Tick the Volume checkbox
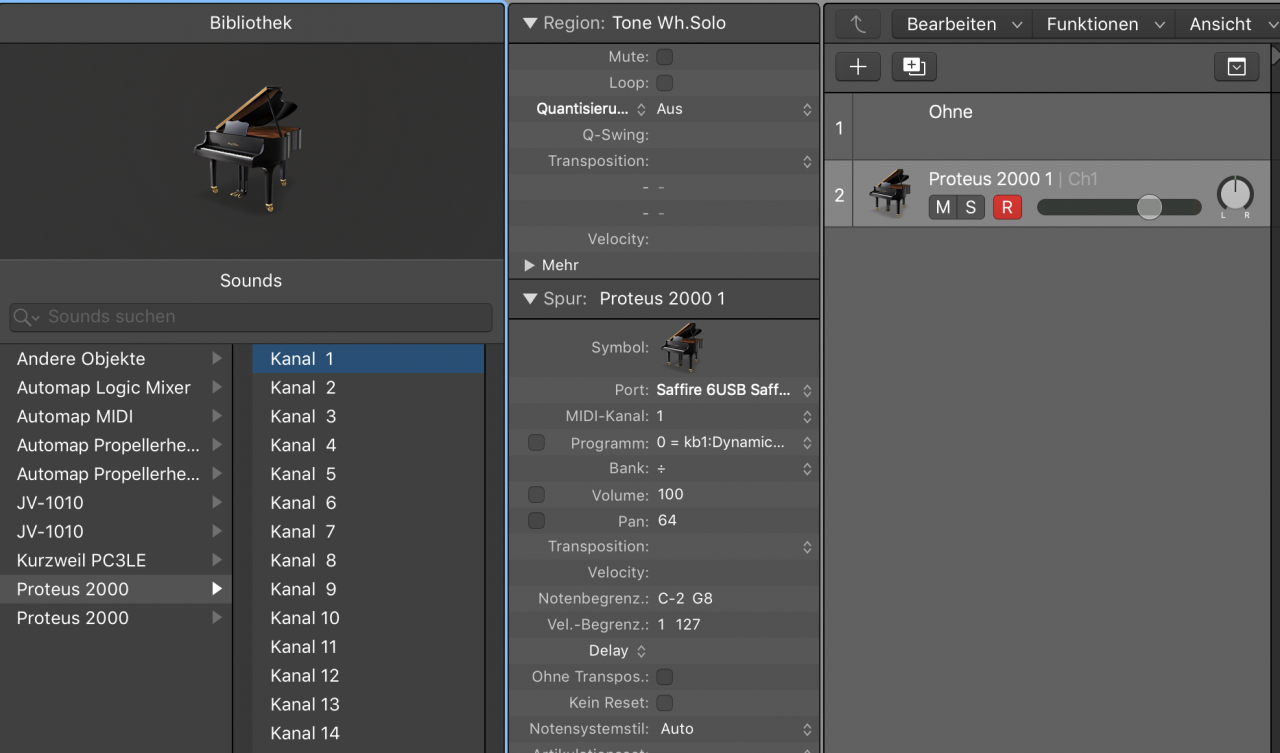The image size is (1280, 753). point(536,494)
